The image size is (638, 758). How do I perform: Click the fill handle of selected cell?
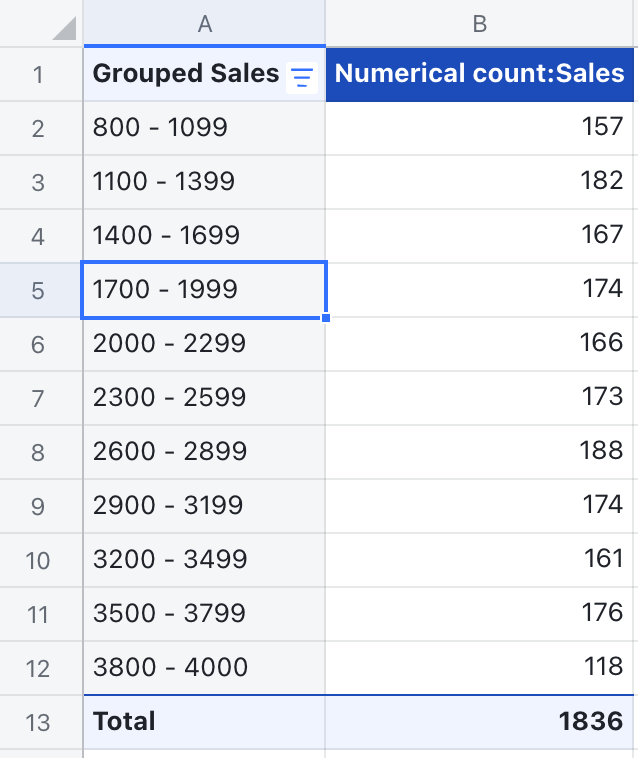[326, 318]
